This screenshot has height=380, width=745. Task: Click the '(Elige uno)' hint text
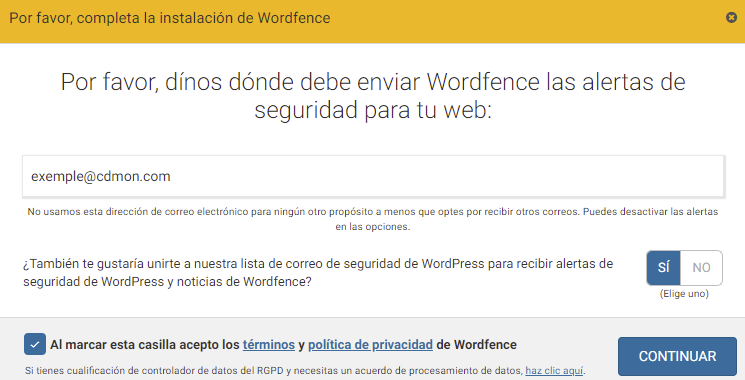click(684, 294)
